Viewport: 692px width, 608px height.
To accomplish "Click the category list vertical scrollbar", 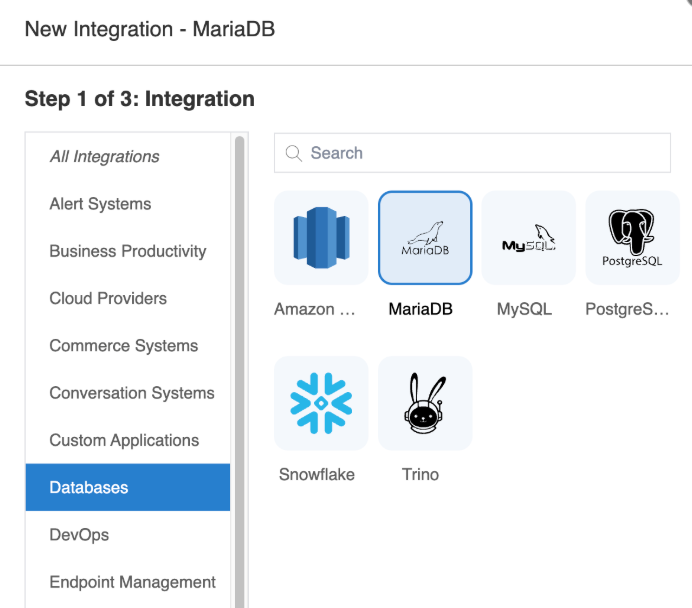I will (x=240, y=371).
